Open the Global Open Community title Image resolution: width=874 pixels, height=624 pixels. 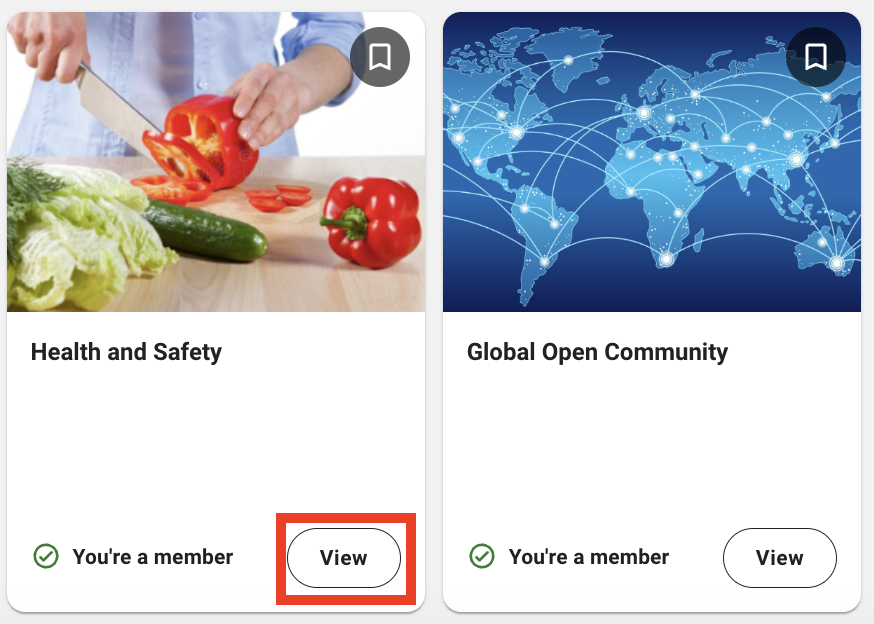click(598, 352)
